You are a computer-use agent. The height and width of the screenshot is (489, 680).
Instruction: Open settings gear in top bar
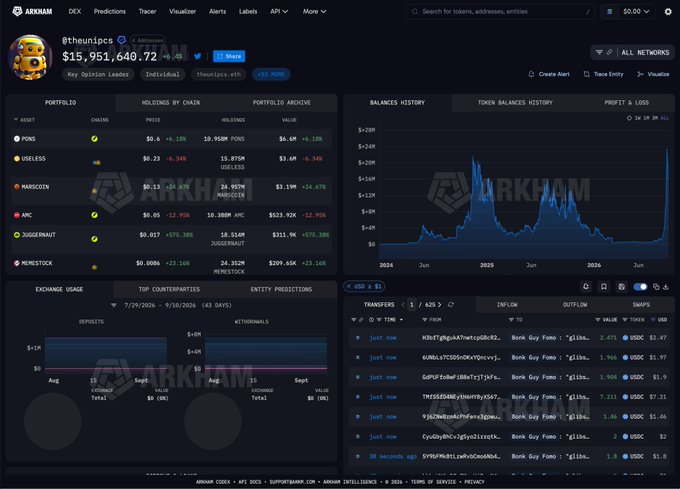click(x=668, y=12)
